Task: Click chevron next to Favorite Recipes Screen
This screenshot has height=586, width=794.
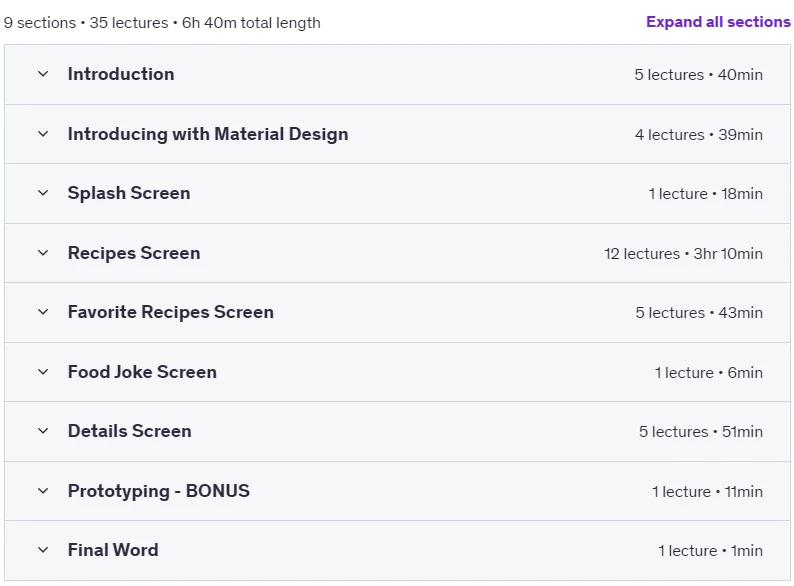Action: [43, 312]
